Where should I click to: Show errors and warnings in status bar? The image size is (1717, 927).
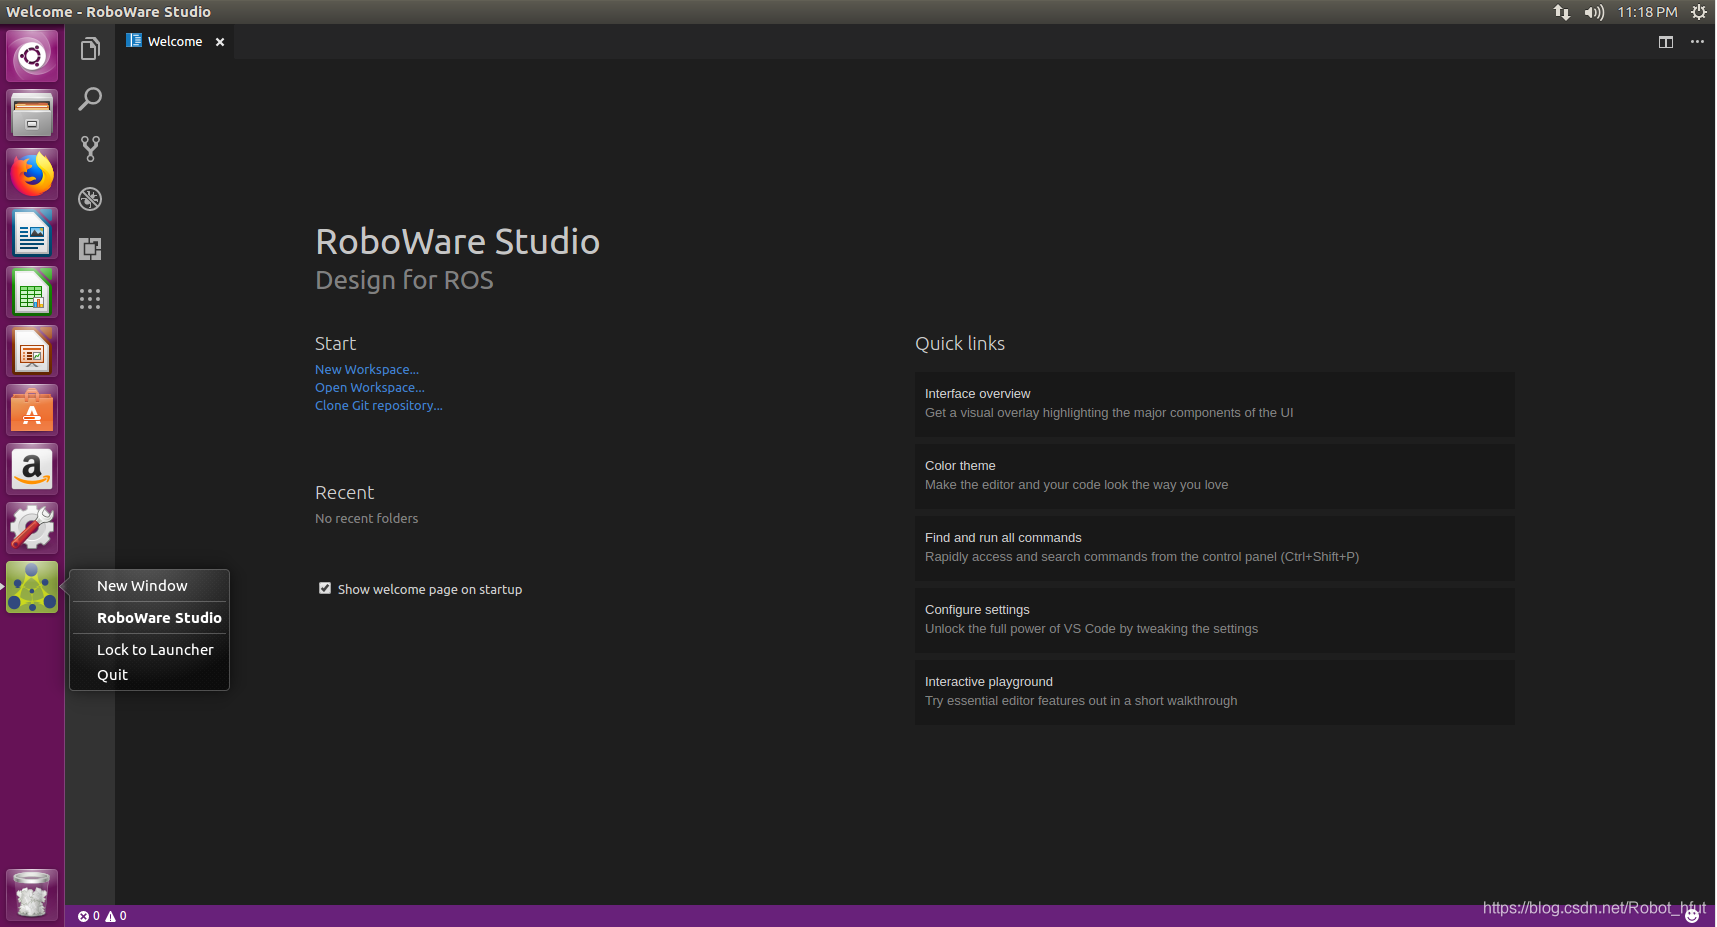click(102, 916)
